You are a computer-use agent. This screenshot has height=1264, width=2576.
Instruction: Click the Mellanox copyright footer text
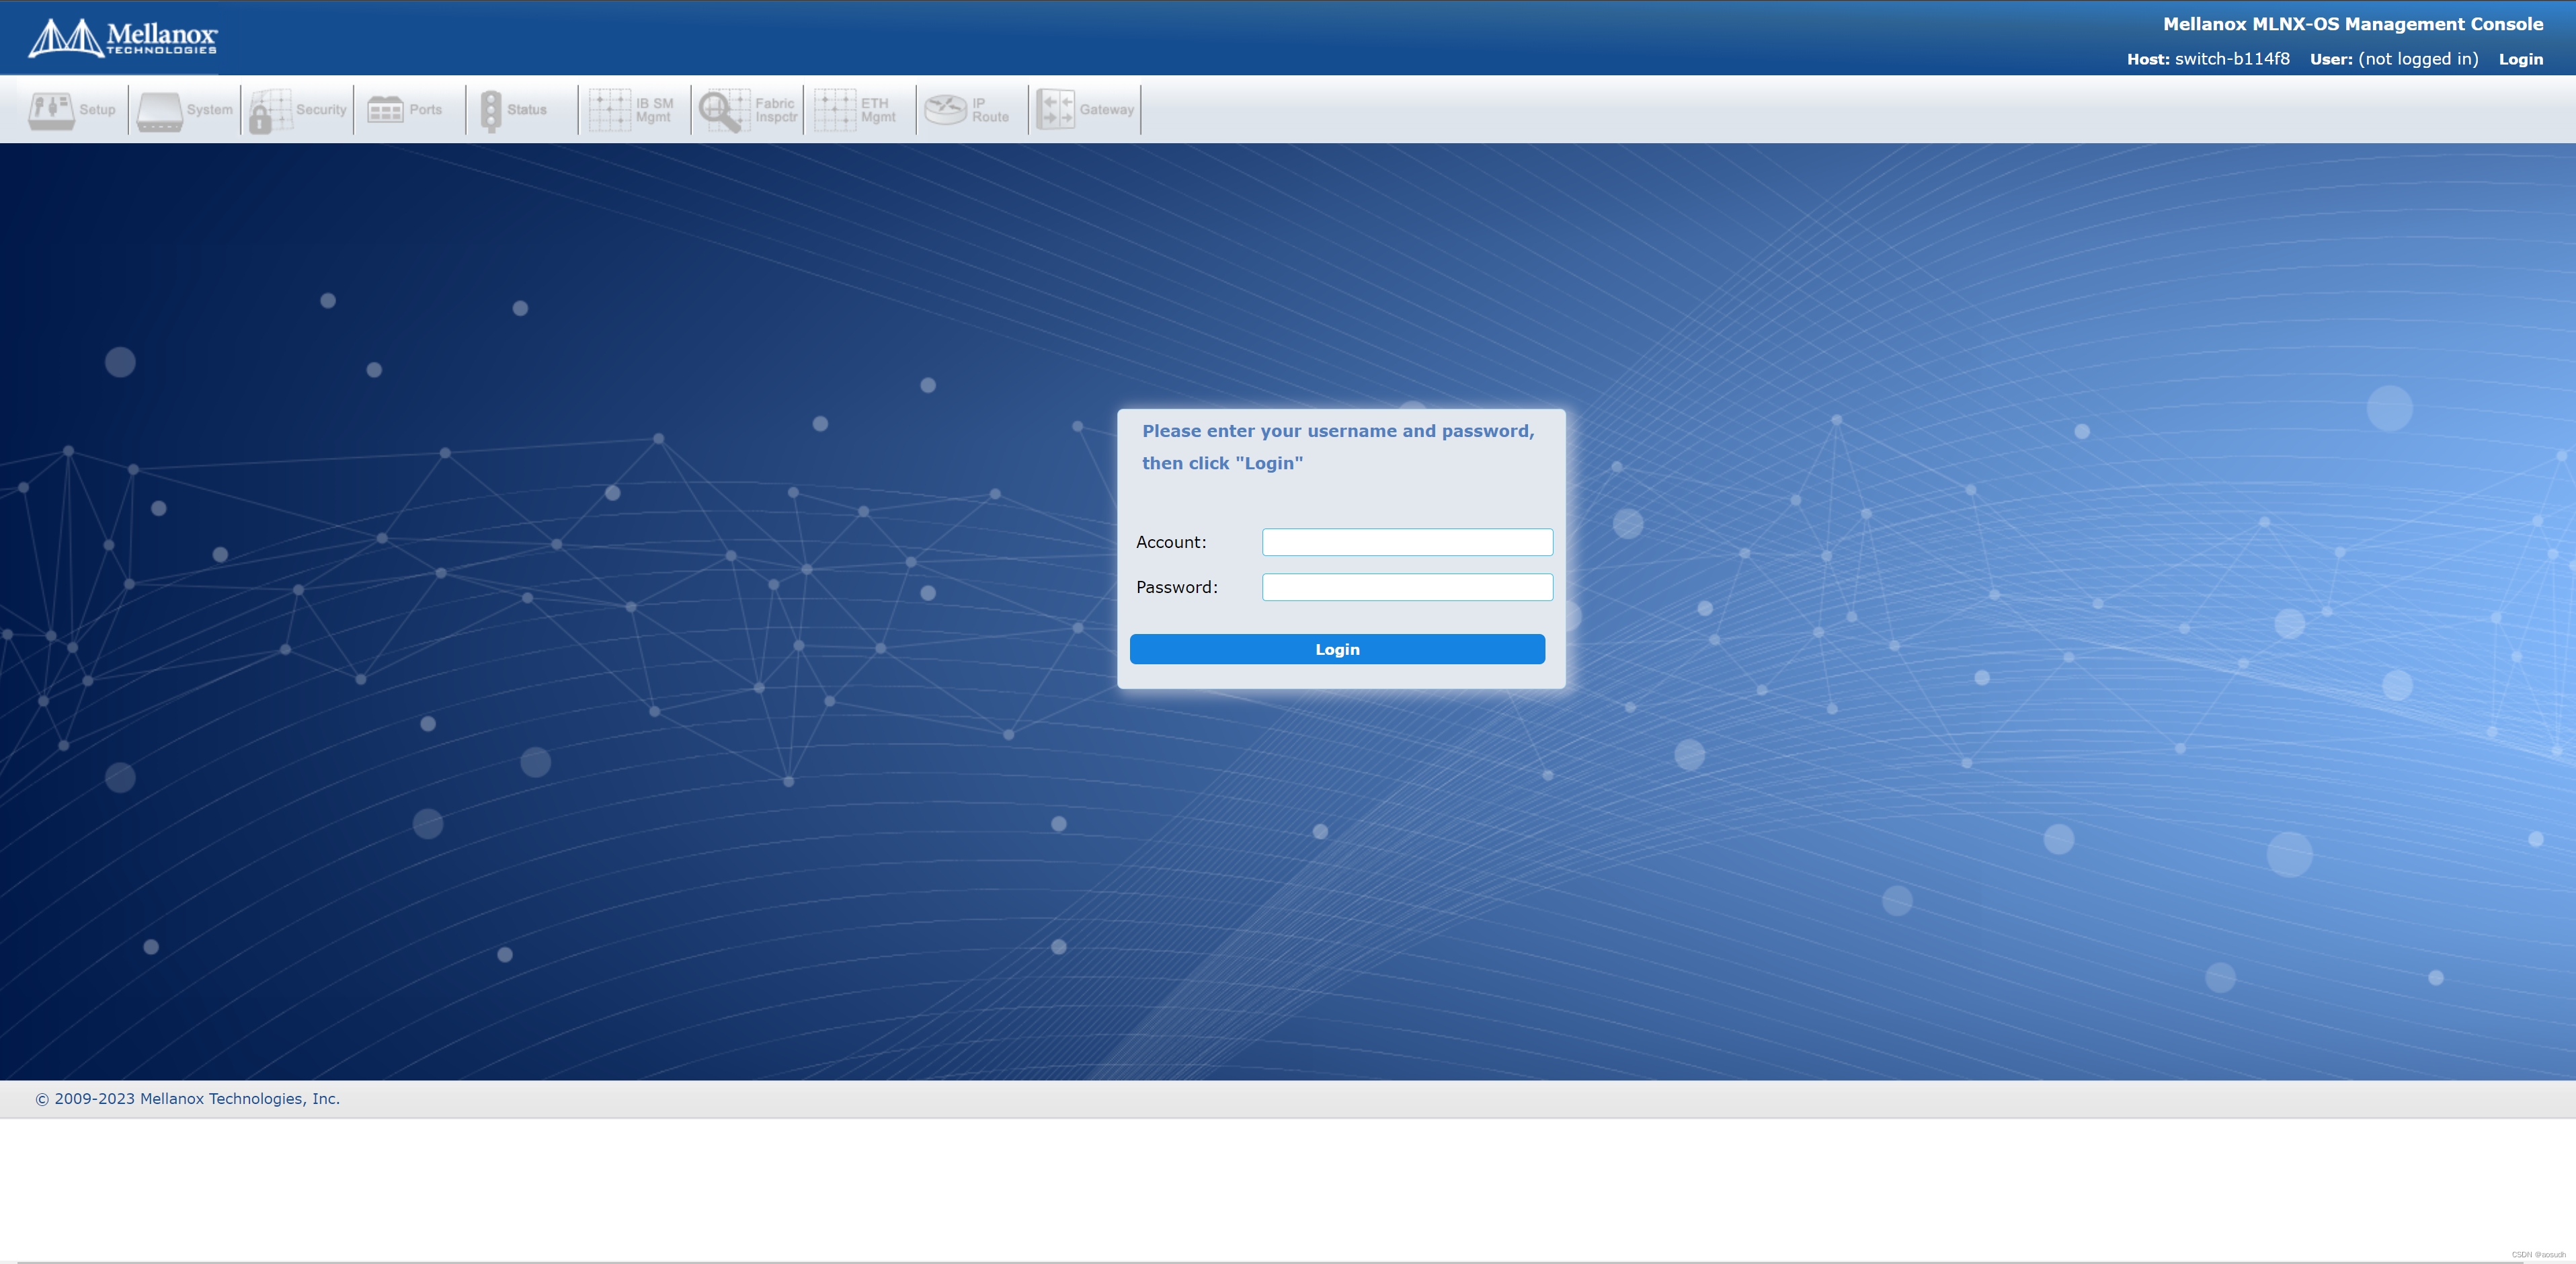click(188, 1098)
